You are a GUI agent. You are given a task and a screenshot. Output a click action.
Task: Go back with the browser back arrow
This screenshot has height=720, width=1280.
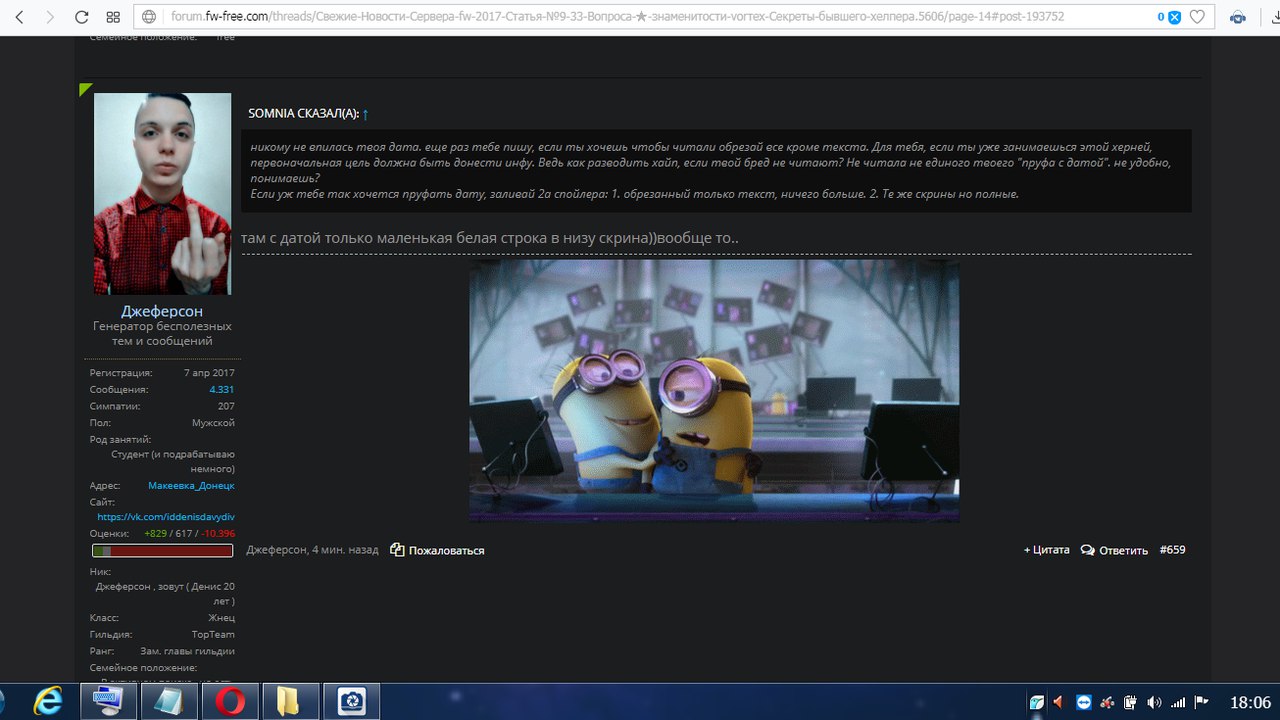[20, 17]
